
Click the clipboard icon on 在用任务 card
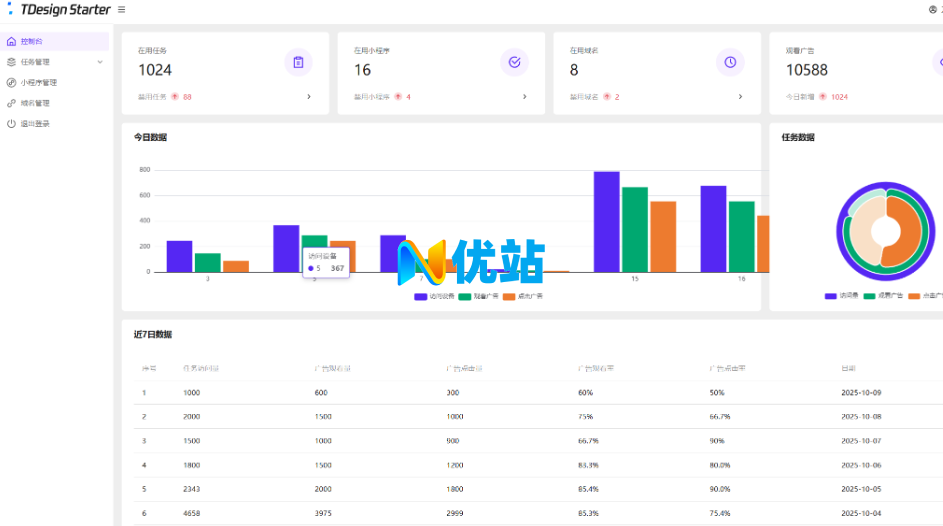coord(298,62)
